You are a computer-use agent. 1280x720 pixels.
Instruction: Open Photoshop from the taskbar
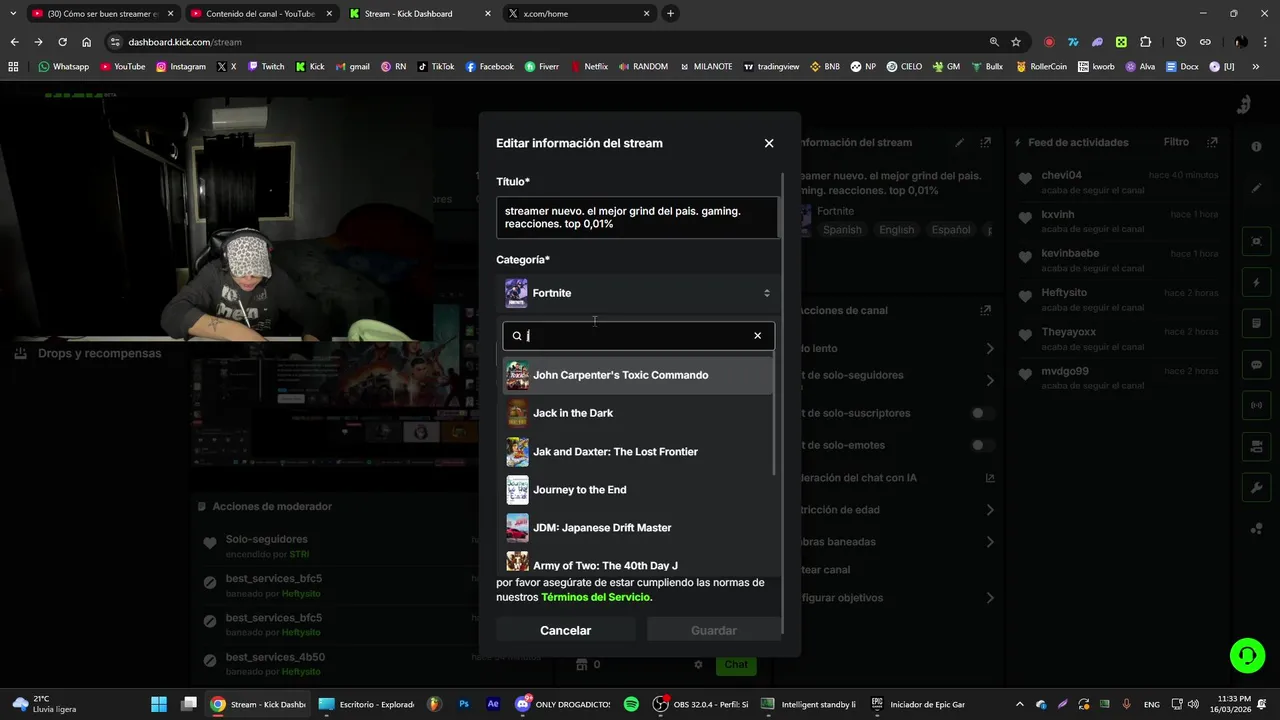point(463,704)
